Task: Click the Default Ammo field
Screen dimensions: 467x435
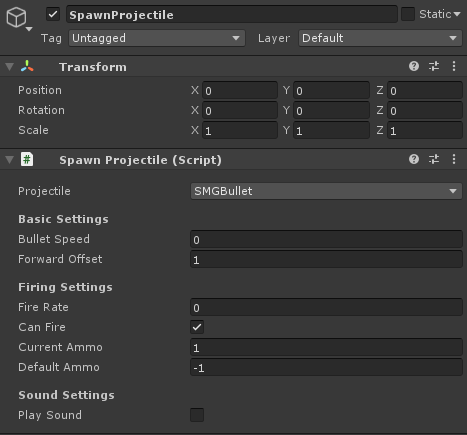Action: [x=326, y=367]
